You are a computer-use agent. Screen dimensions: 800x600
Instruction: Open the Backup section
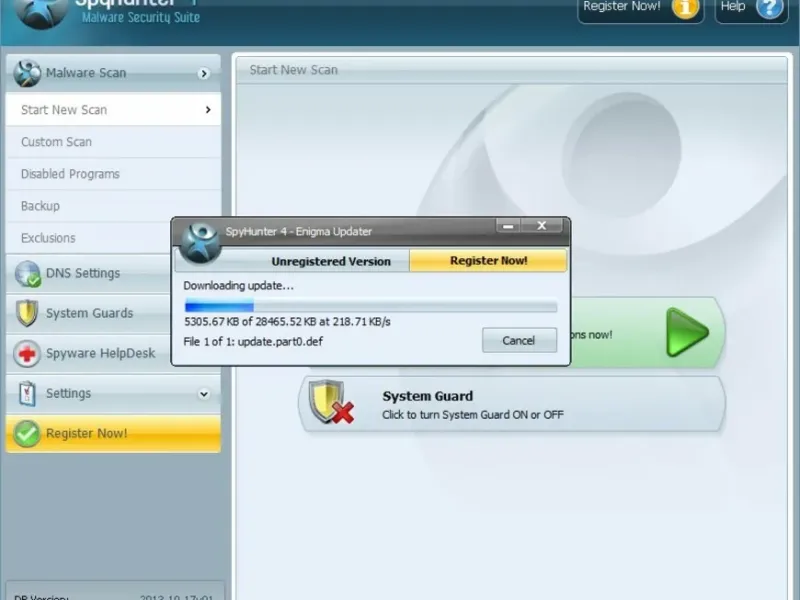[x=113, y=206]
